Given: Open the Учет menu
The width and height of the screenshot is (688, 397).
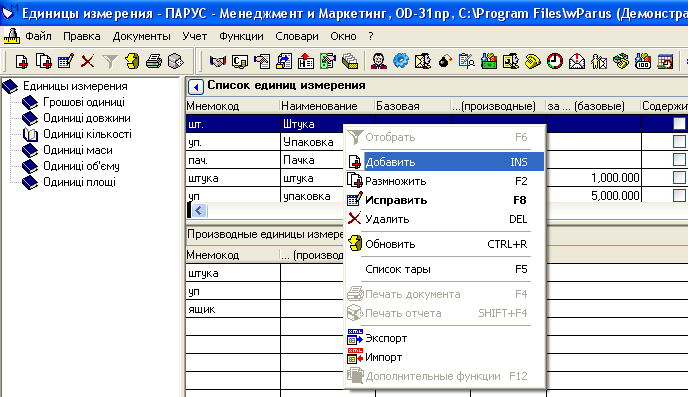Looking at the screenshot, I should (x=194, y=36).
